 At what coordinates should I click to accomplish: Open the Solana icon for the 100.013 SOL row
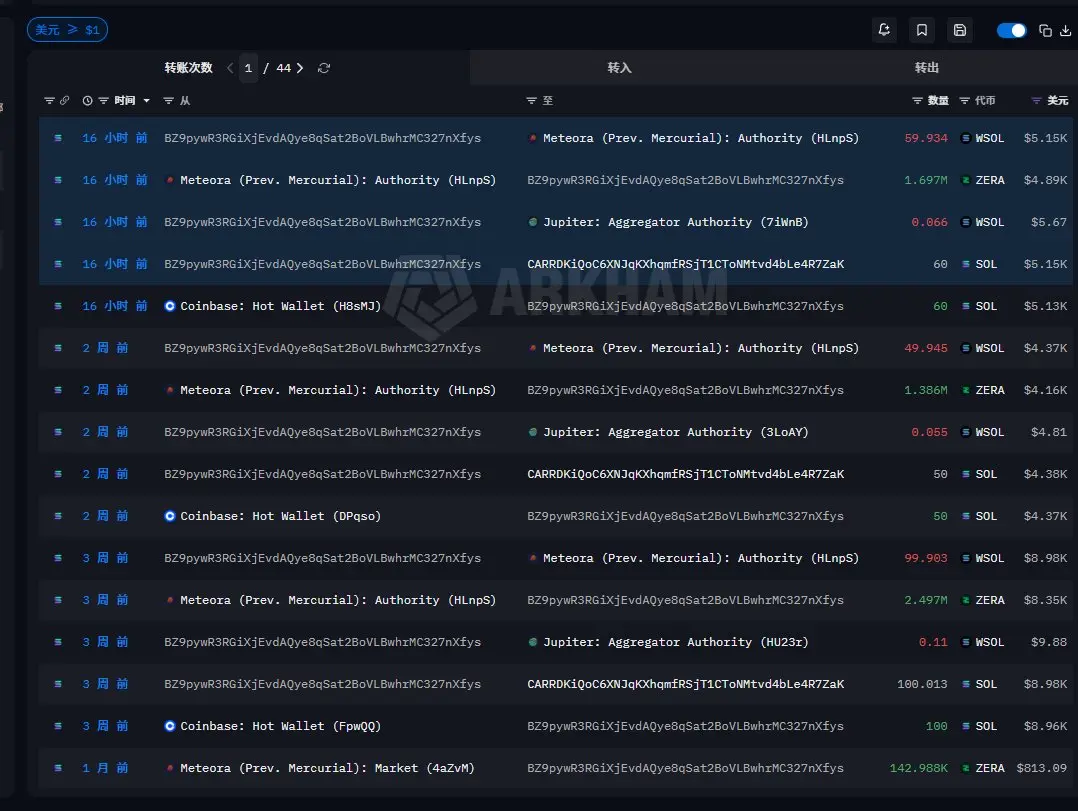[x=58, y=684]
